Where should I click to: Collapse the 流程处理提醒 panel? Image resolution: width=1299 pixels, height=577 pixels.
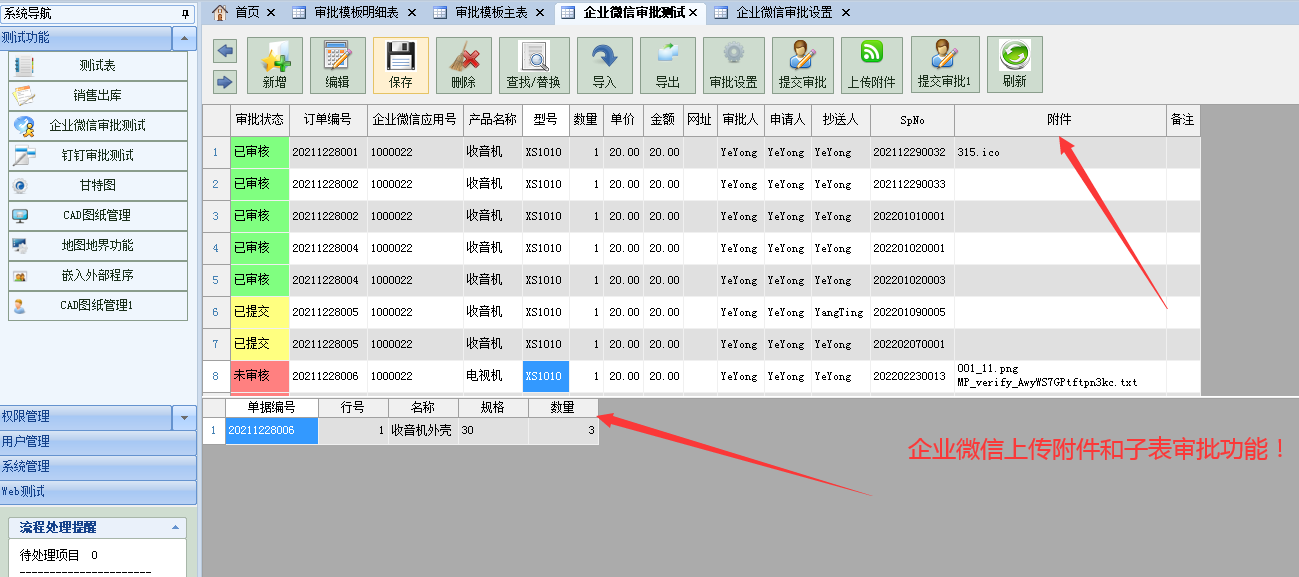[175, 527]
